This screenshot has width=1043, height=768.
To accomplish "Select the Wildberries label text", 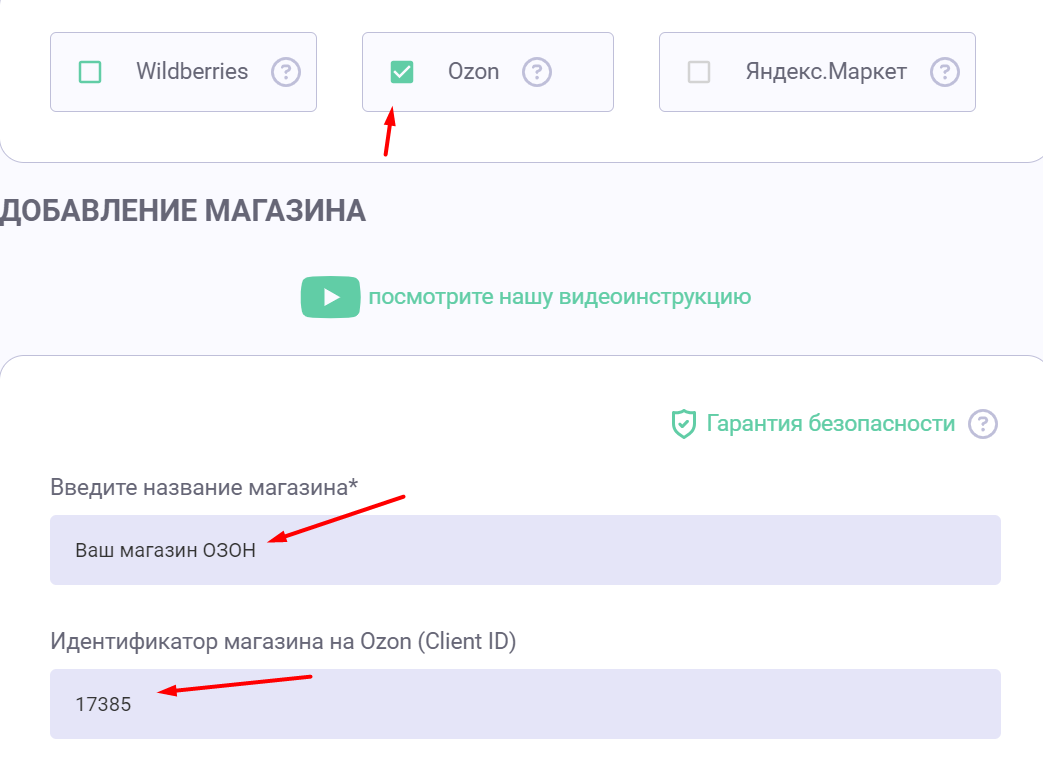I will tap(192, 71).
